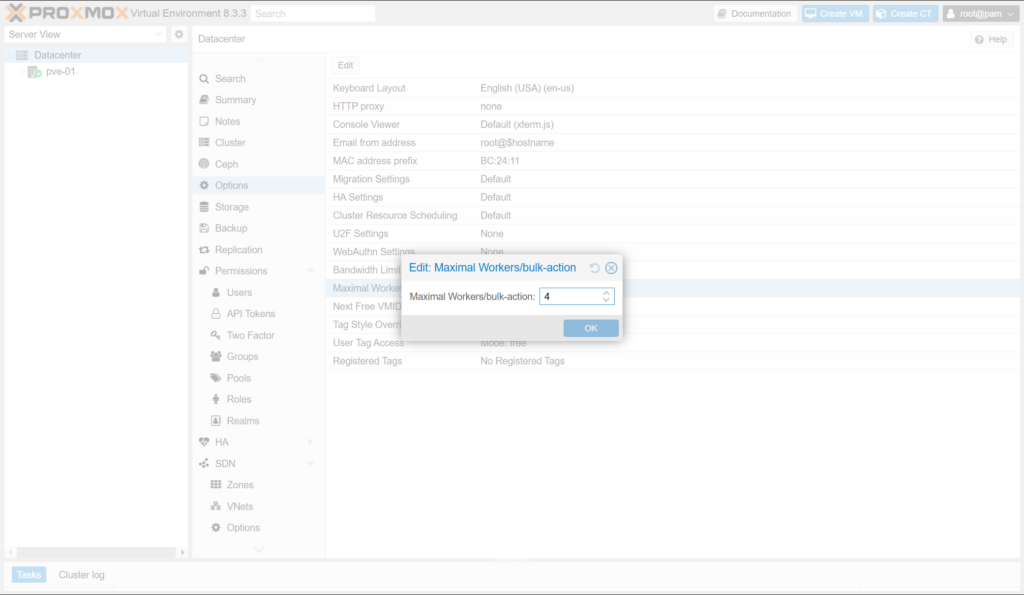
Task: Click the reset icon in the edit dialog
Action: 595,268
